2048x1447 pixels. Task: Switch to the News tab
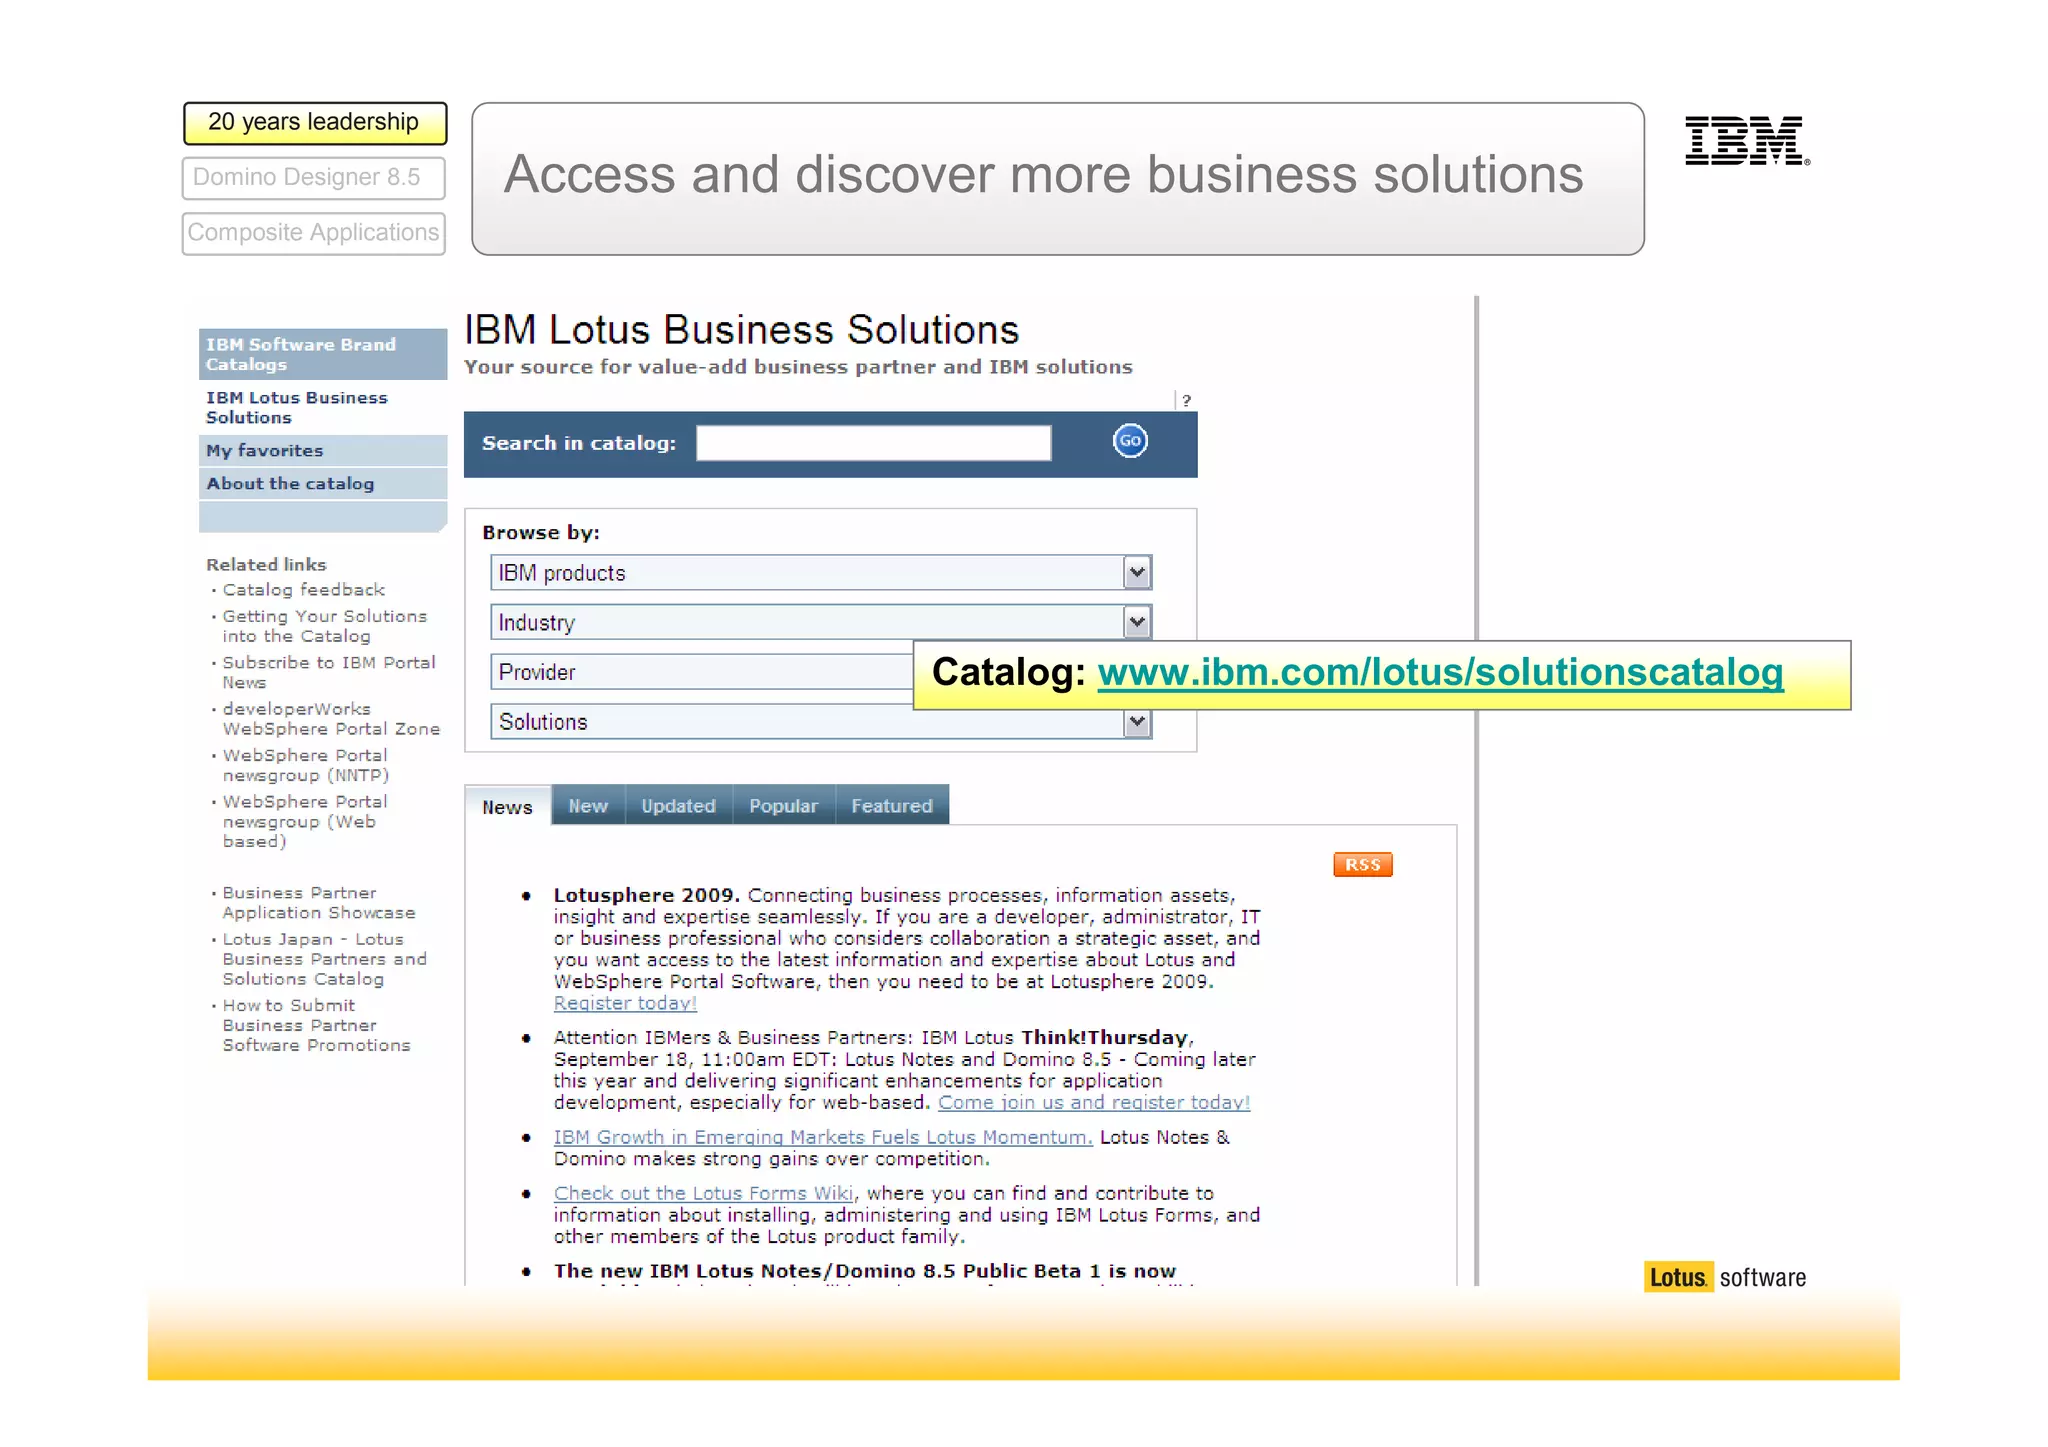(507, 806)
